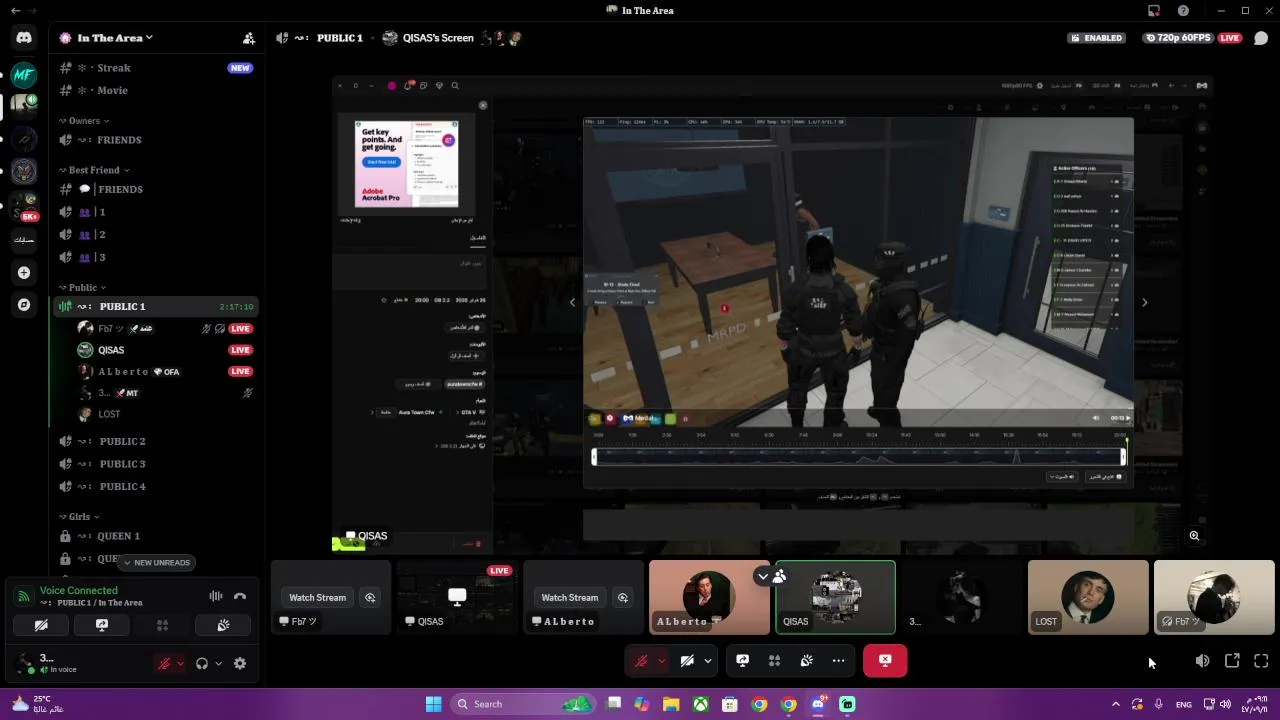Collapse the Public category
Screen dimensions: 1280x720
[83, 287]
